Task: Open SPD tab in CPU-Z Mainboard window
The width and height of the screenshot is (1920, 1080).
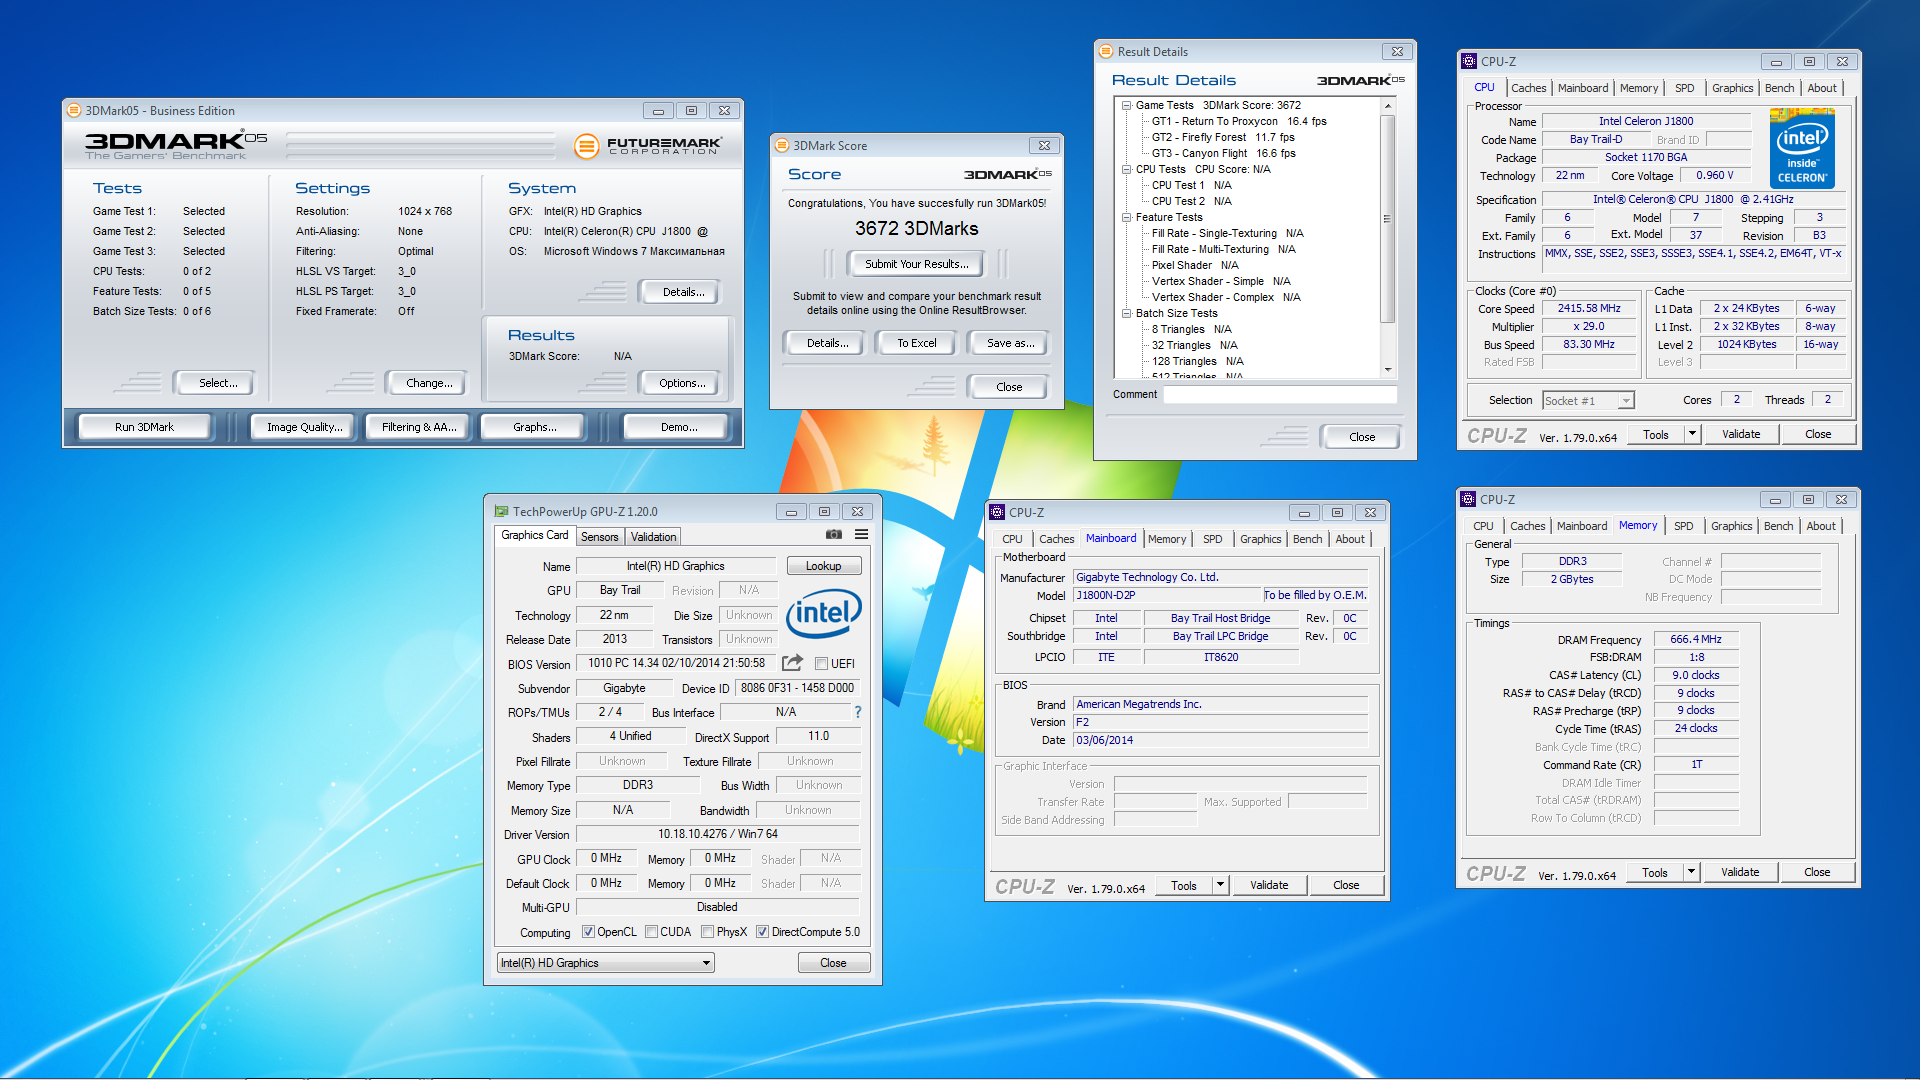Action: [x=1212, y=539]
